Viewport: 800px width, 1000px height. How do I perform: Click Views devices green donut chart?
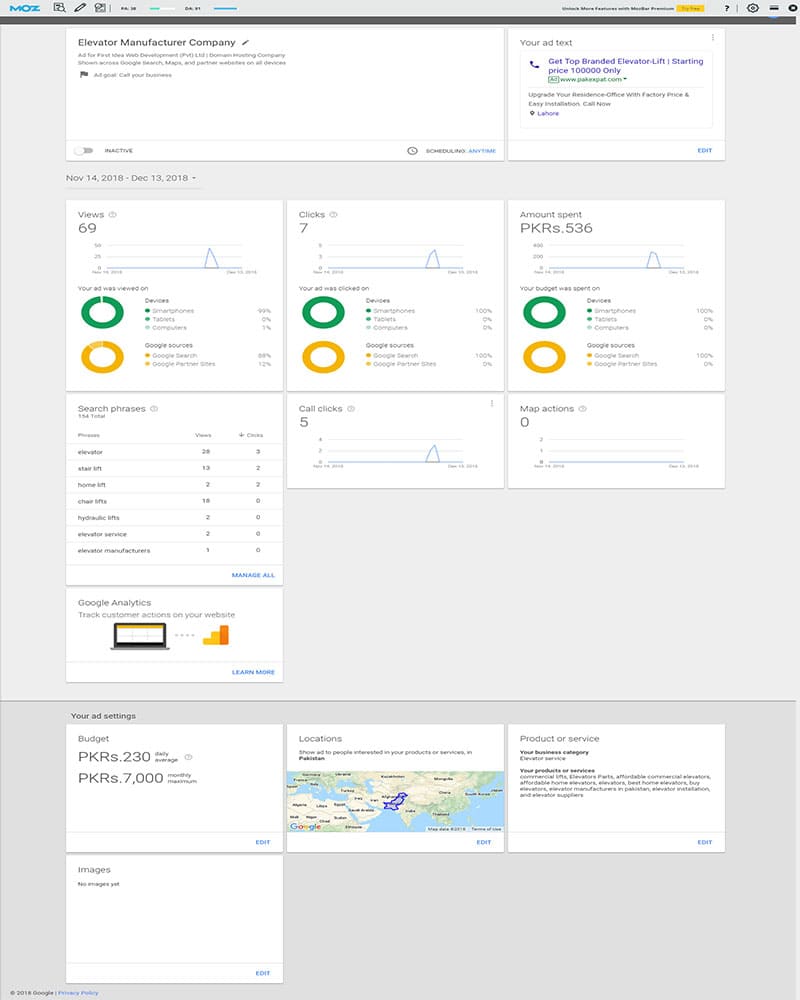click(102, 312)
